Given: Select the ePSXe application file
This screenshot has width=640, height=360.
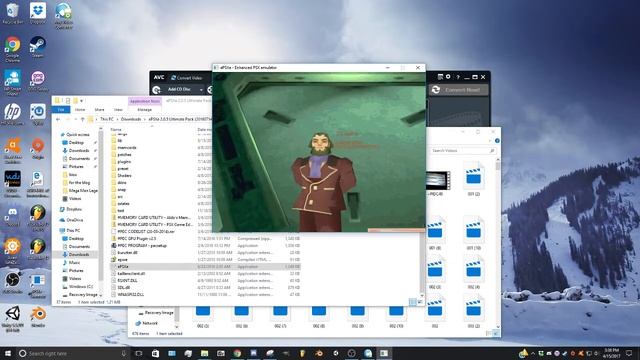Looking at the screenshot, I should coord(205,266).
